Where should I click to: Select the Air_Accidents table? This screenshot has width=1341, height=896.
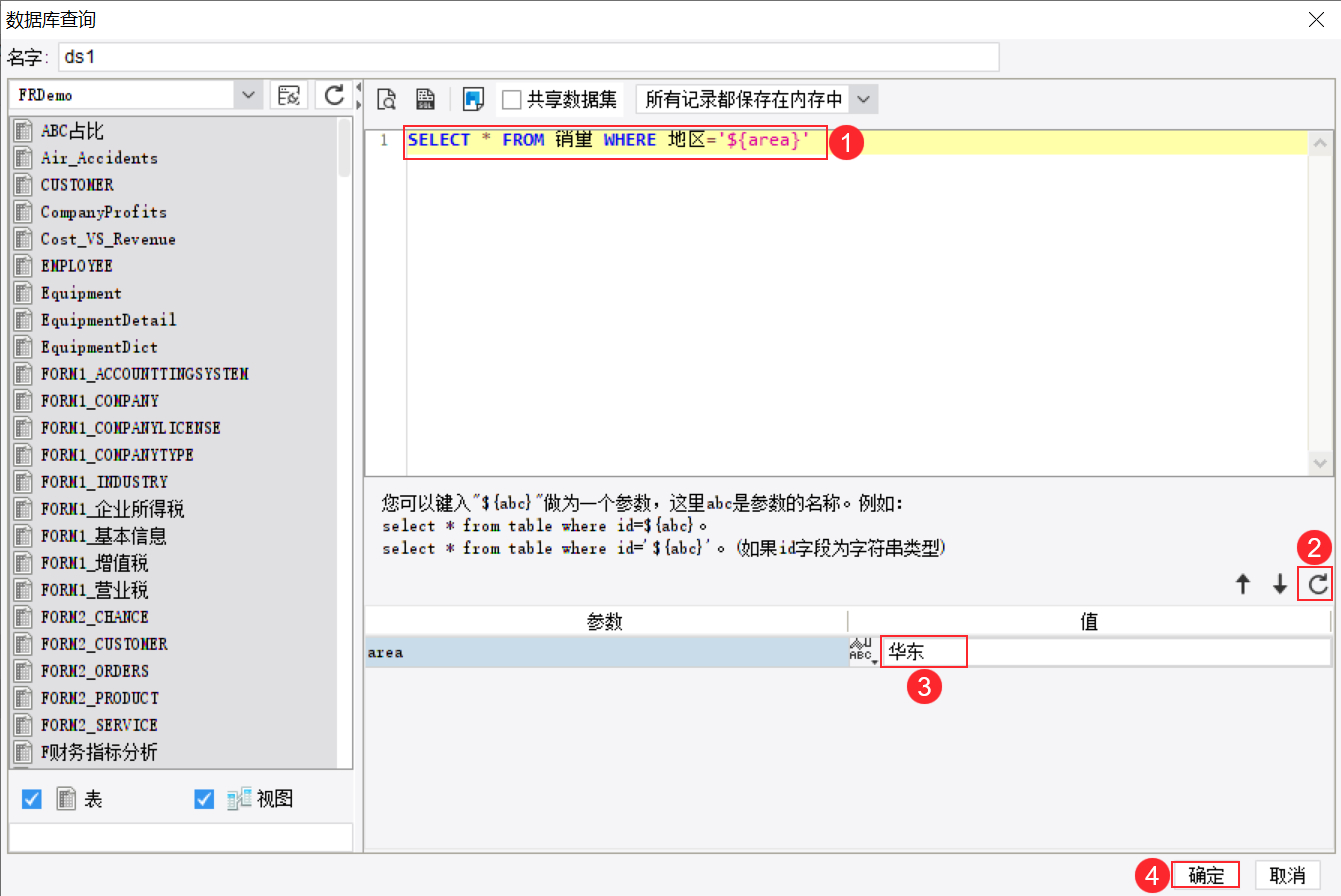99,158
